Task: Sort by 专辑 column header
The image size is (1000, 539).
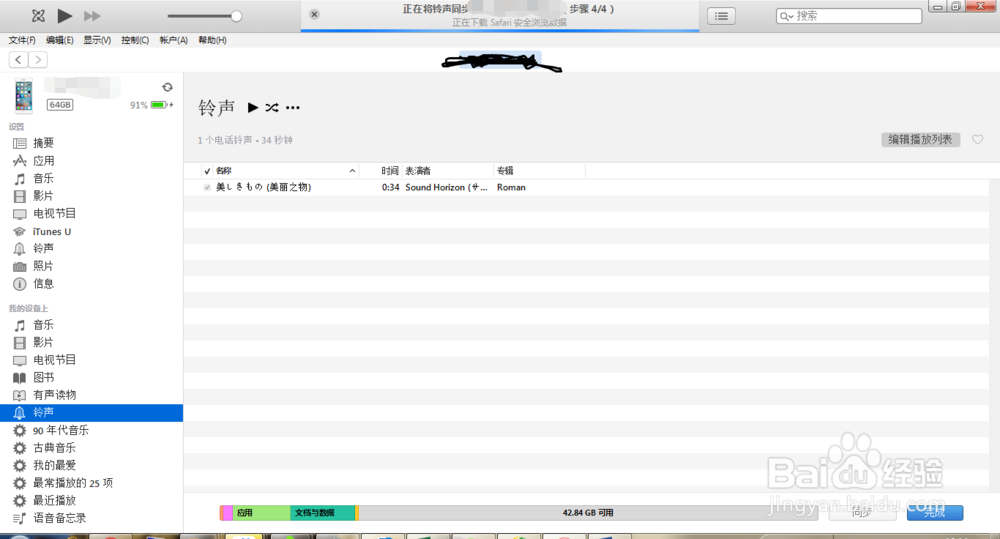Action: point(505,171)
